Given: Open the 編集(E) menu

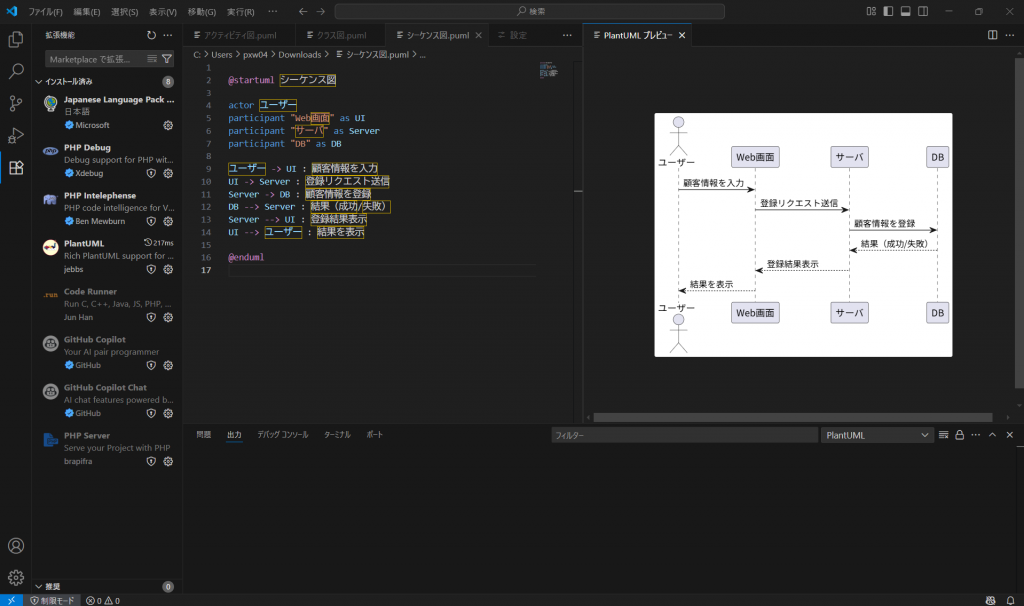Looking at the screenshot, I should 87,12.
